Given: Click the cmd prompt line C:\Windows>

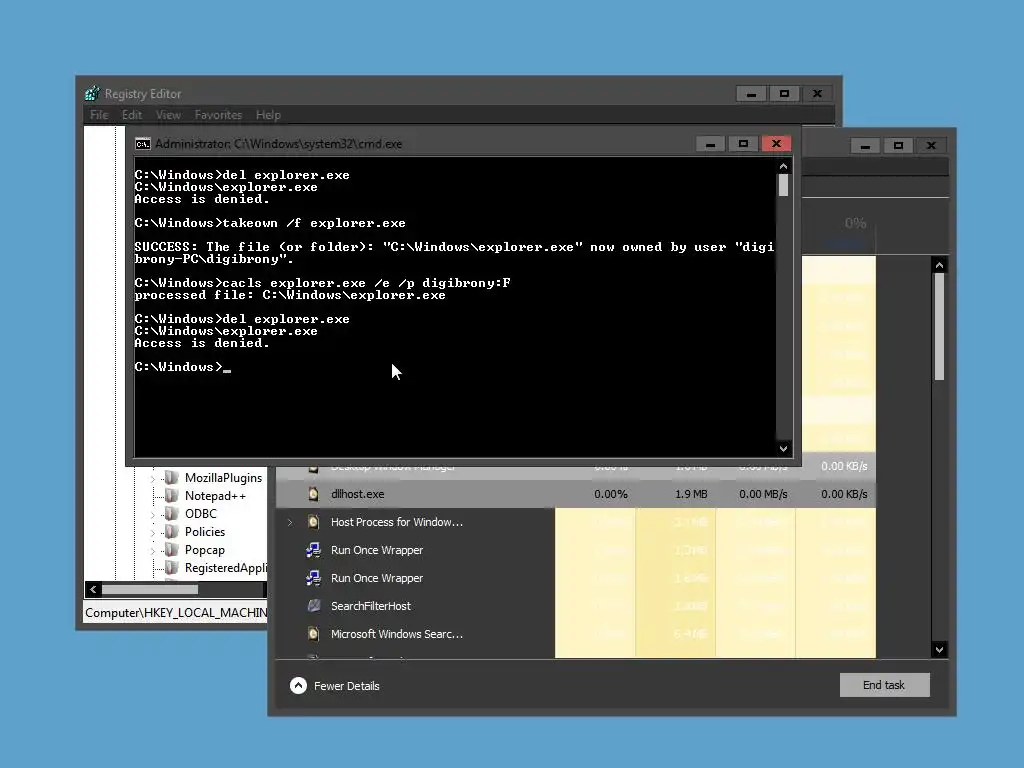Looking at the screenshot, I should click(183, 367).
